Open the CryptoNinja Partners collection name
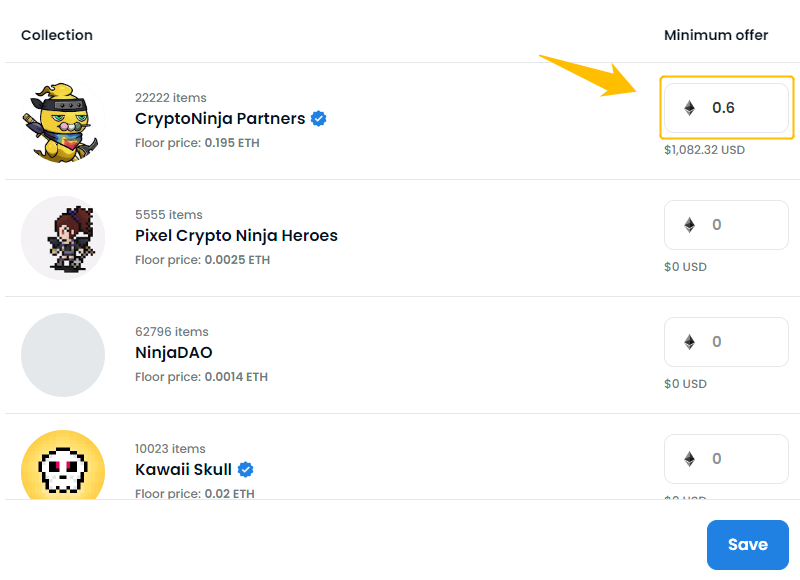 click(220, 119)
